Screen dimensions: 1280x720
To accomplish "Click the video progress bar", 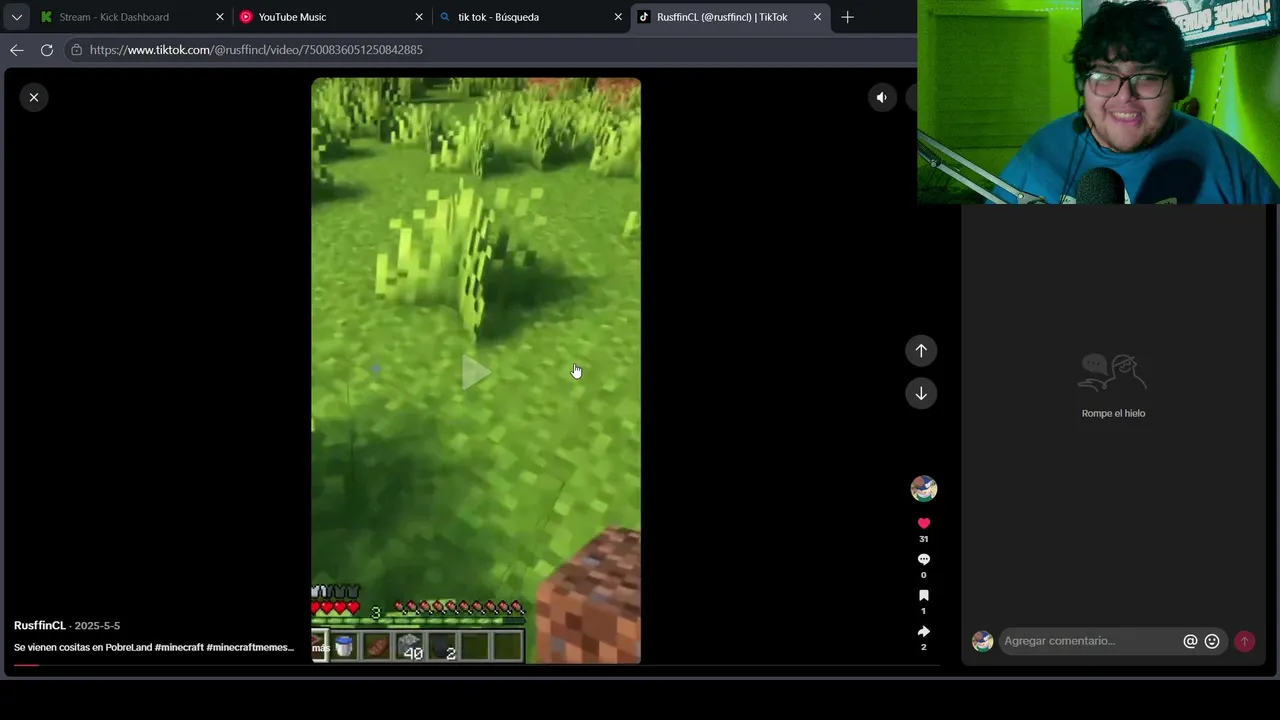I will [476, 665].
